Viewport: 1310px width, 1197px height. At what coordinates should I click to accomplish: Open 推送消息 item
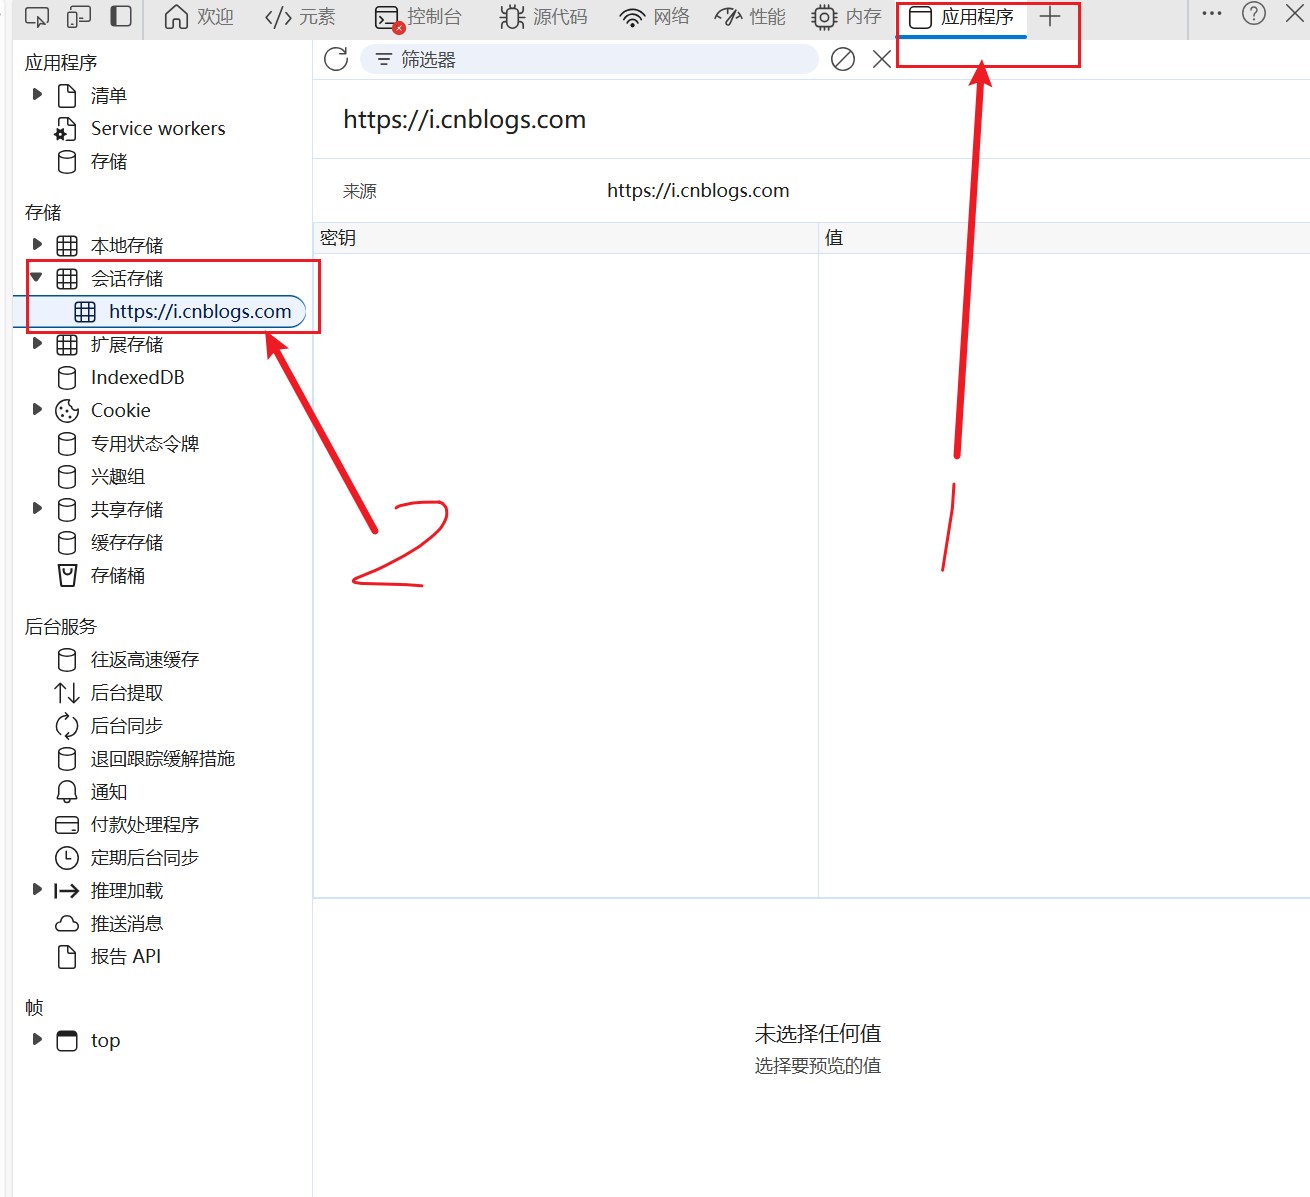coord(127,923)
